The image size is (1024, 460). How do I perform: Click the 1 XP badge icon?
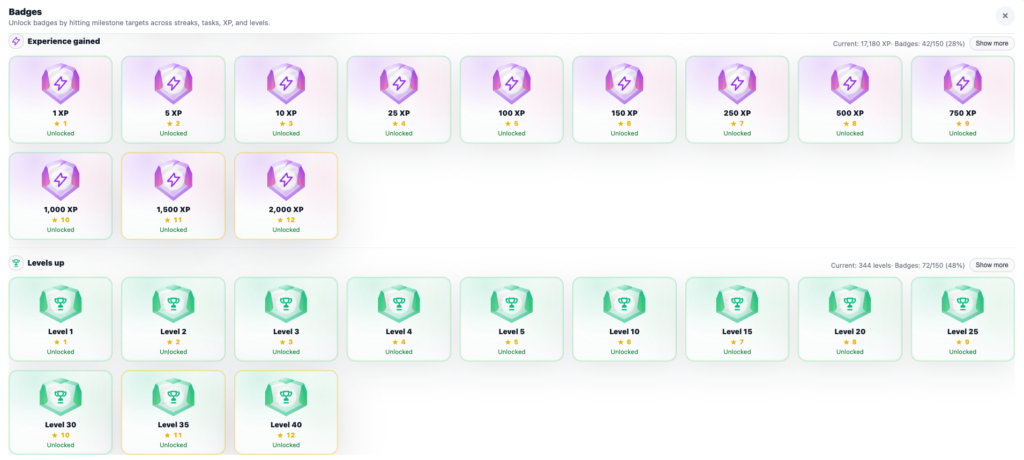(x=60, y=83)
